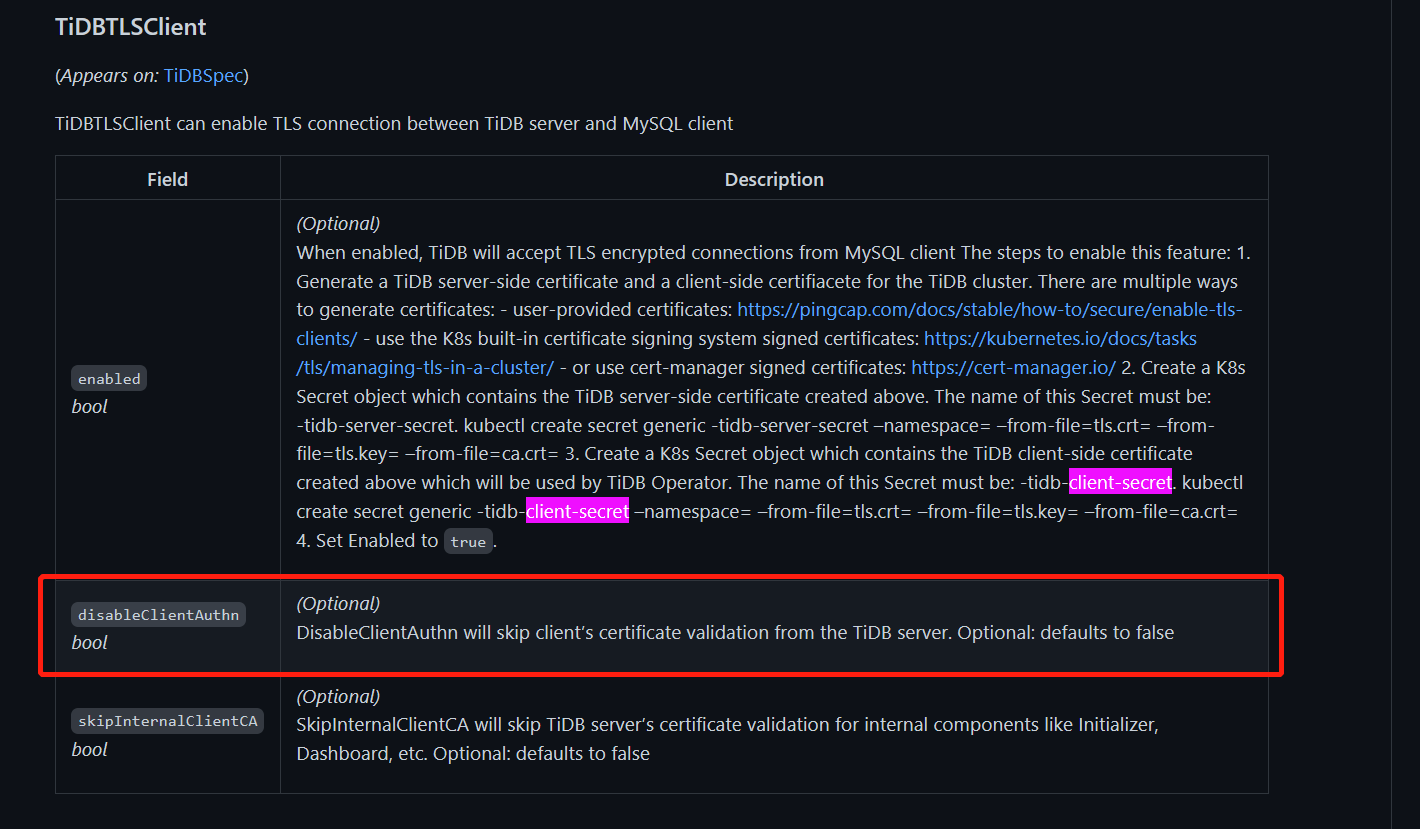The height and width of the screenshot is (829, 1420).
Task: Click the Field column header
Action: (x=167, y=179)
